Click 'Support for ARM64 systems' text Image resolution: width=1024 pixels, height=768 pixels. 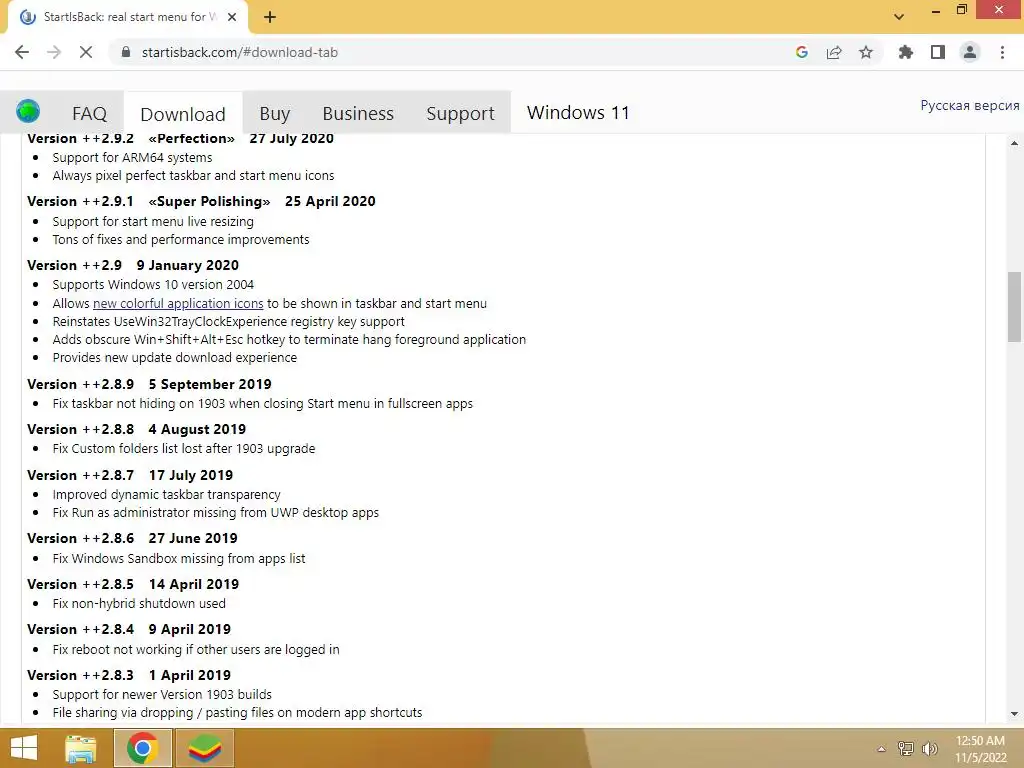pos(132,157)
